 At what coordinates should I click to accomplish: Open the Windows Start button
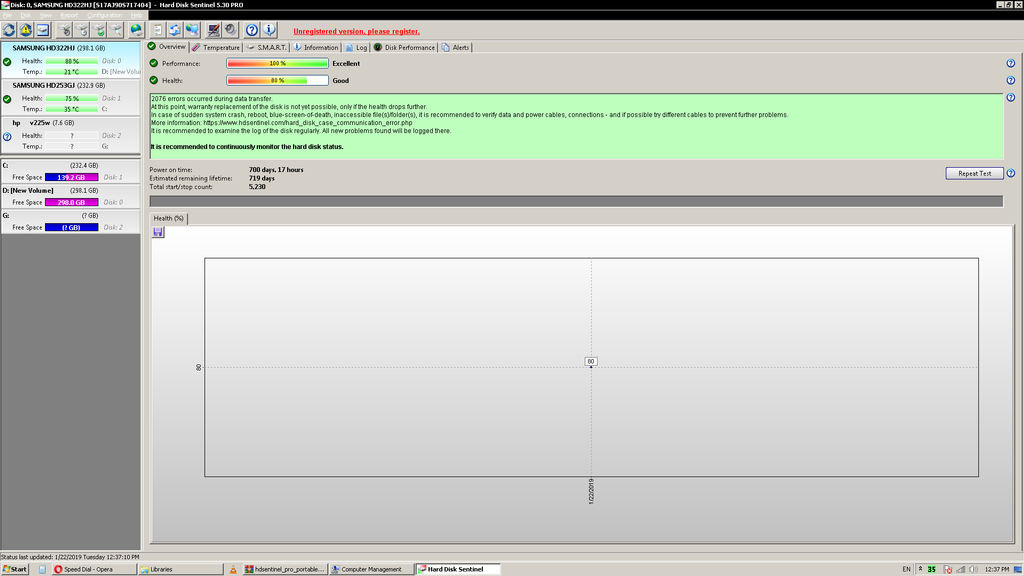pos(15,569)
